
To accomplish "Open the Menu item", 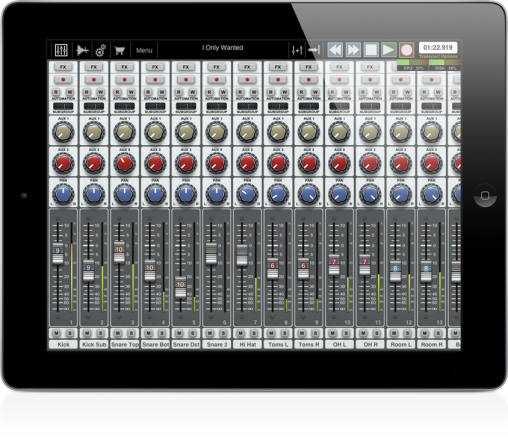I will [x=144, y=50].
